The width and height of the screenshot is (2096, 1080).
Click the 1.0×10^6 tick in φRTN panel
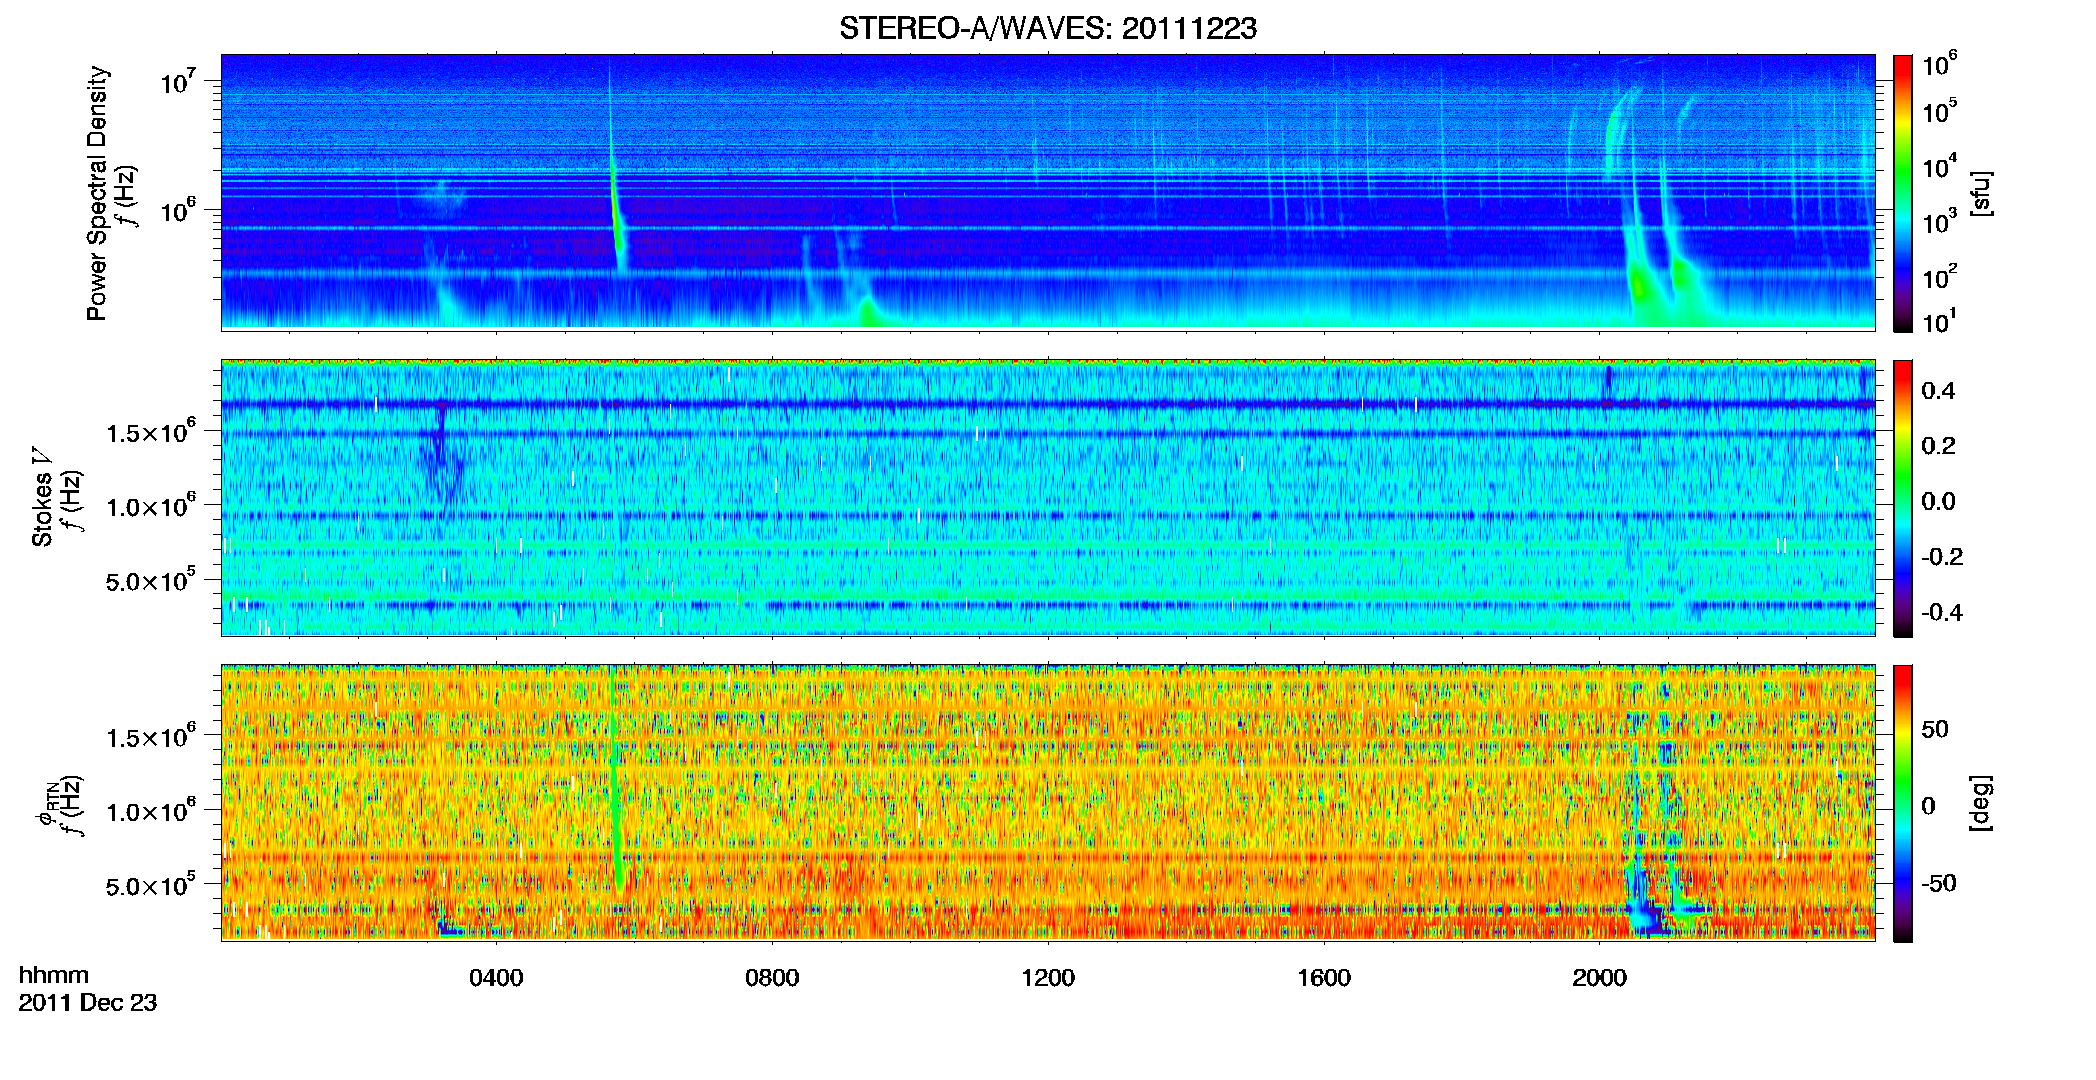point(151,811)
